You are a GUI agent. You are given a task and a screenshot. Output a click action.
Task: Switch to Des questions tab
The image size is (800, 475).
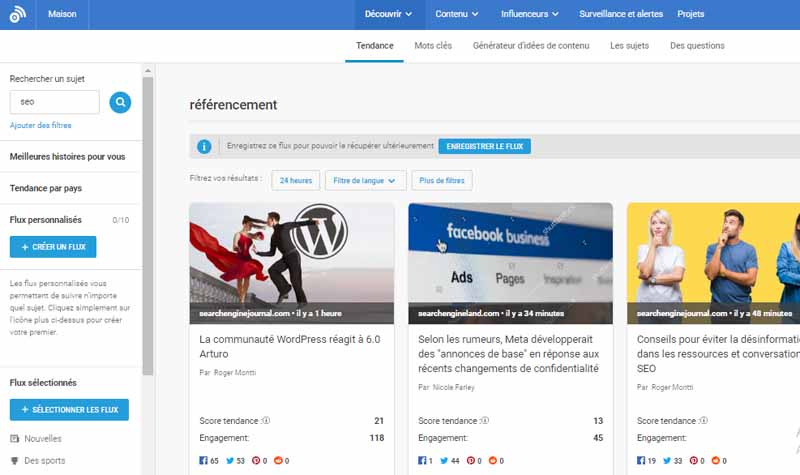(x=697, y=46)
